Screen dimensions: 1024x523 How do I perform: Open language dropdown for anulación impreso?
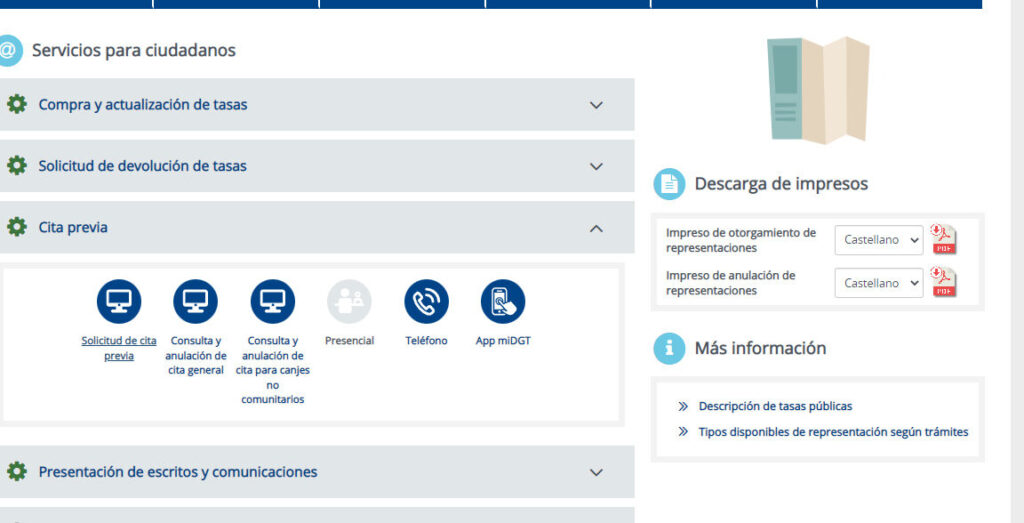(879, 283)
